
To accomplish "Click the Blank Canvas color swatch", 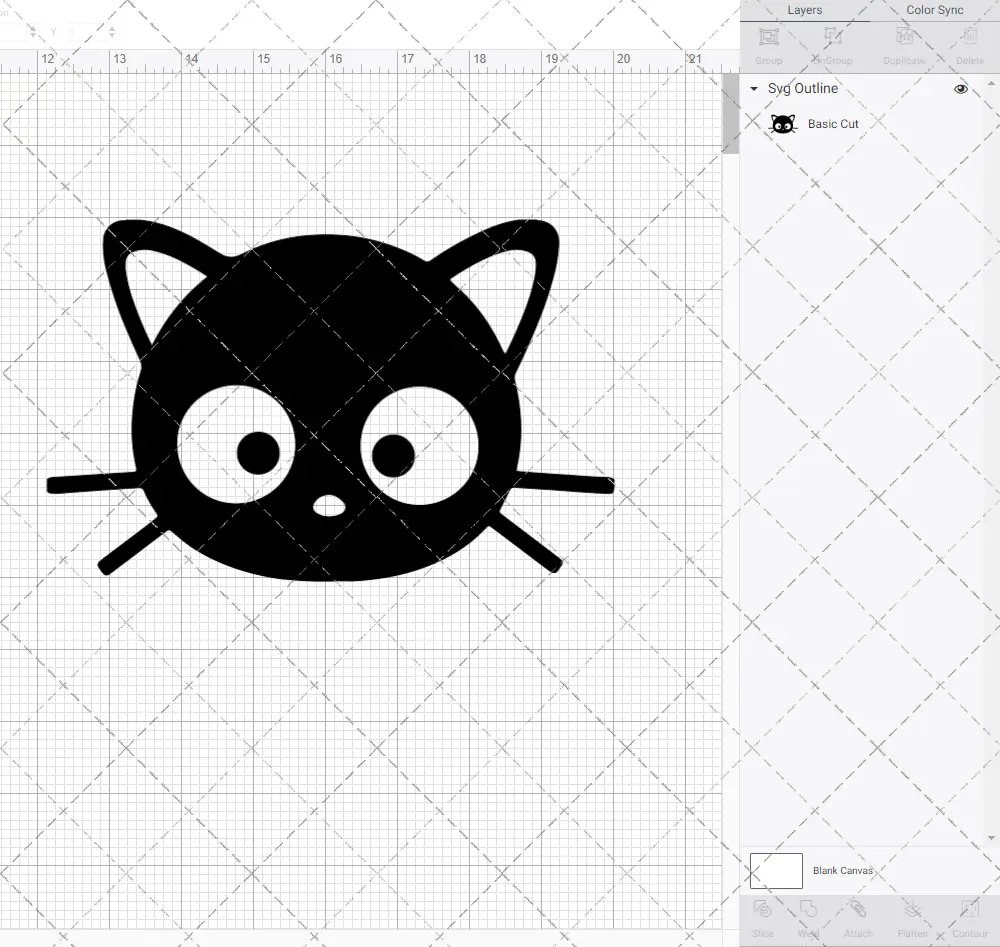I will point(775,870).
